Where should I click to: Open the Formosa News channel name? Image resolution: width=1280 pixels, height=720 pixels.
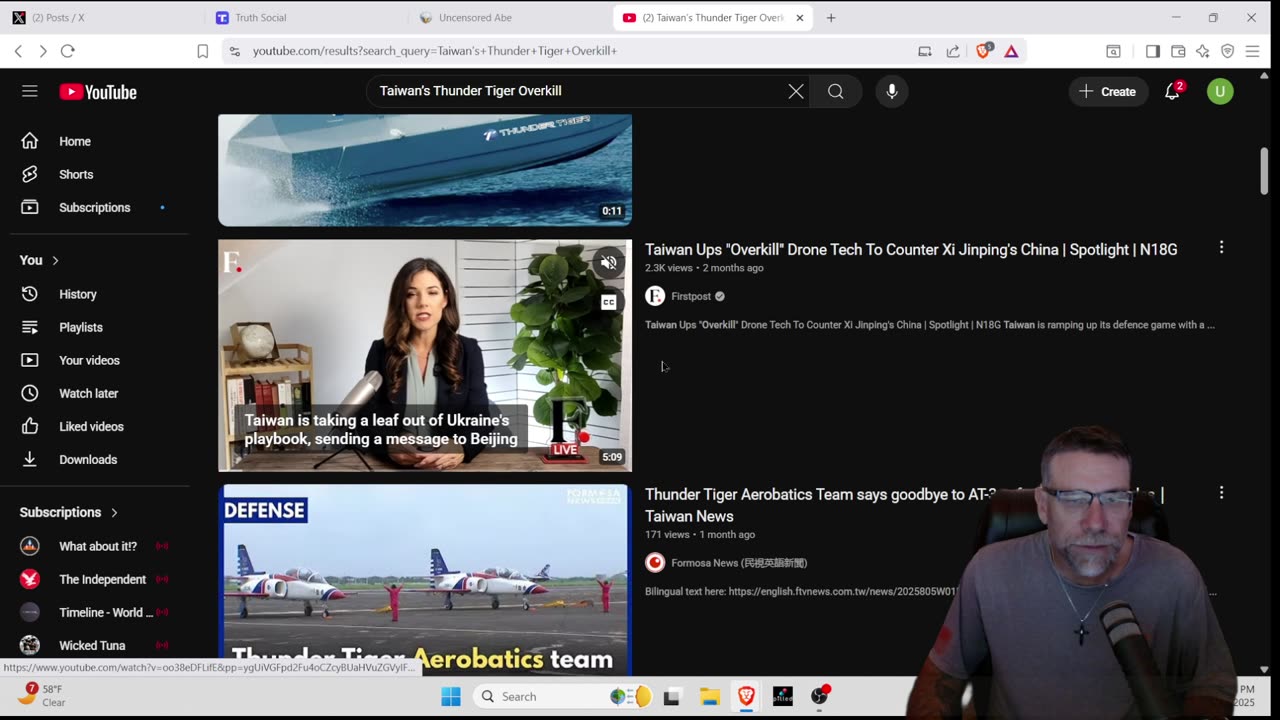(739, 563)
